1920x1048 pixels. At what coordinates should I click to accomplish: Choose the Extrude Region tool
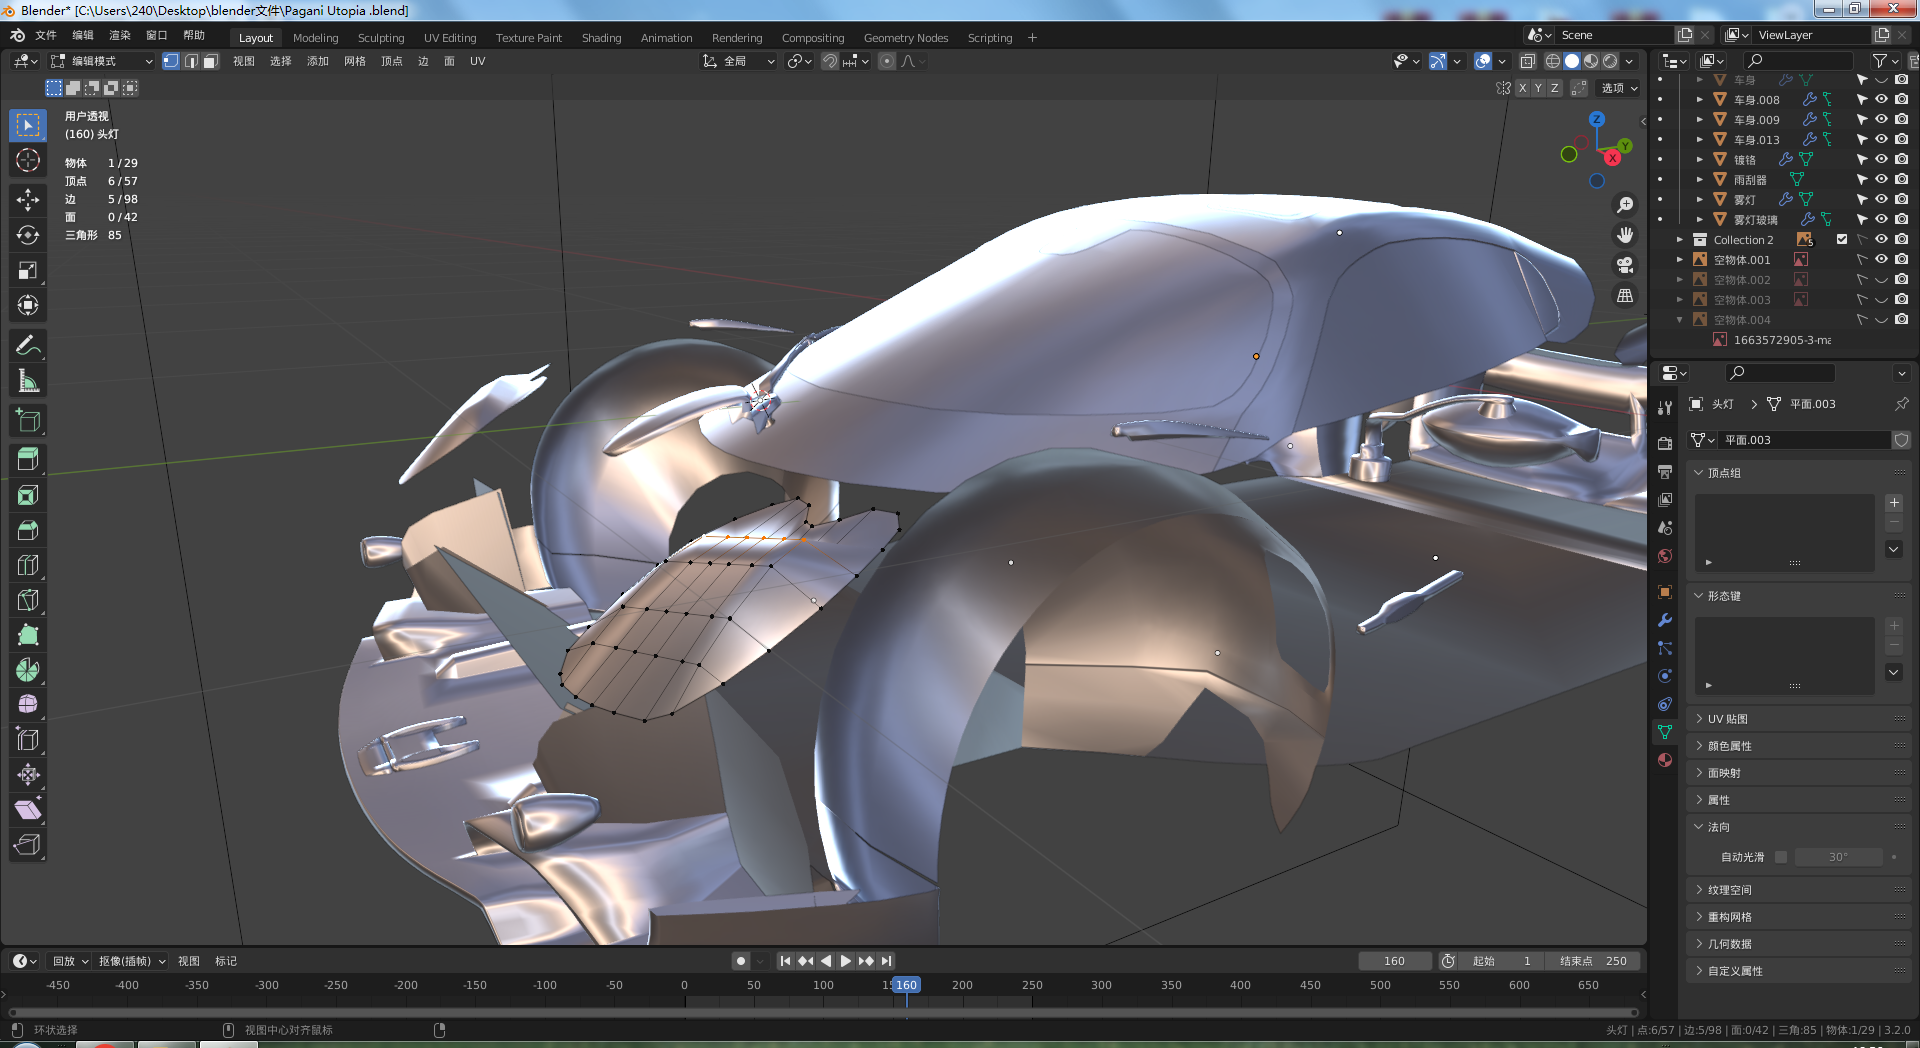pyautogui.click(x=28, y=460)
